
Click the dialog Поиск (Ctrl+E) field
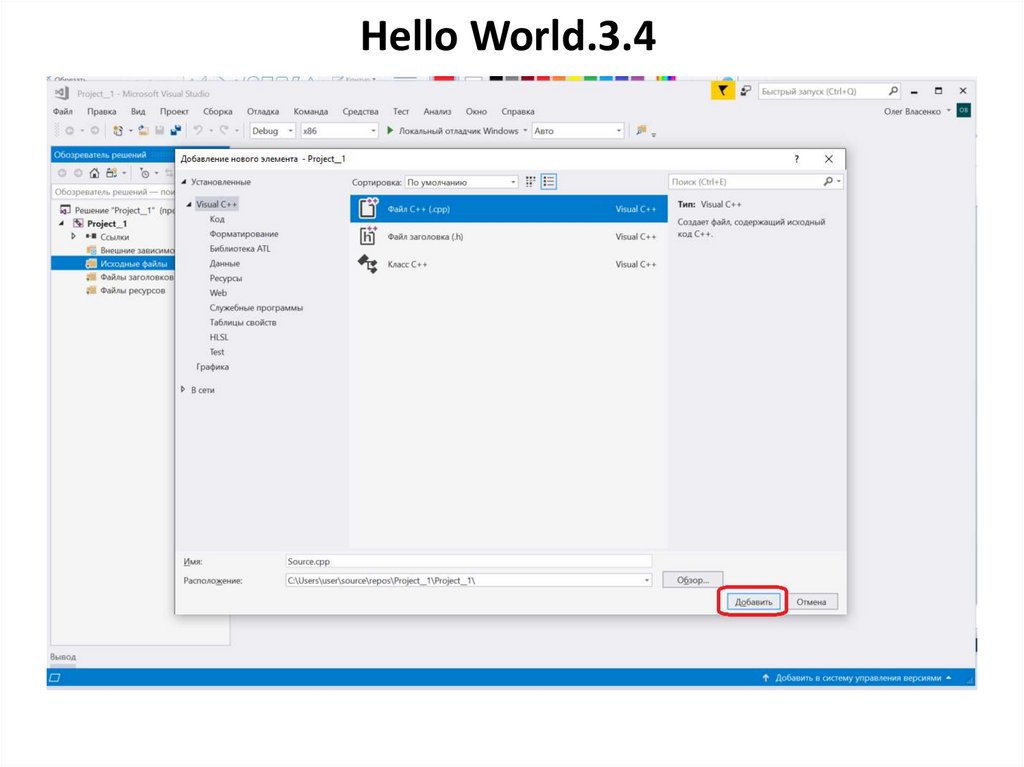746,182
